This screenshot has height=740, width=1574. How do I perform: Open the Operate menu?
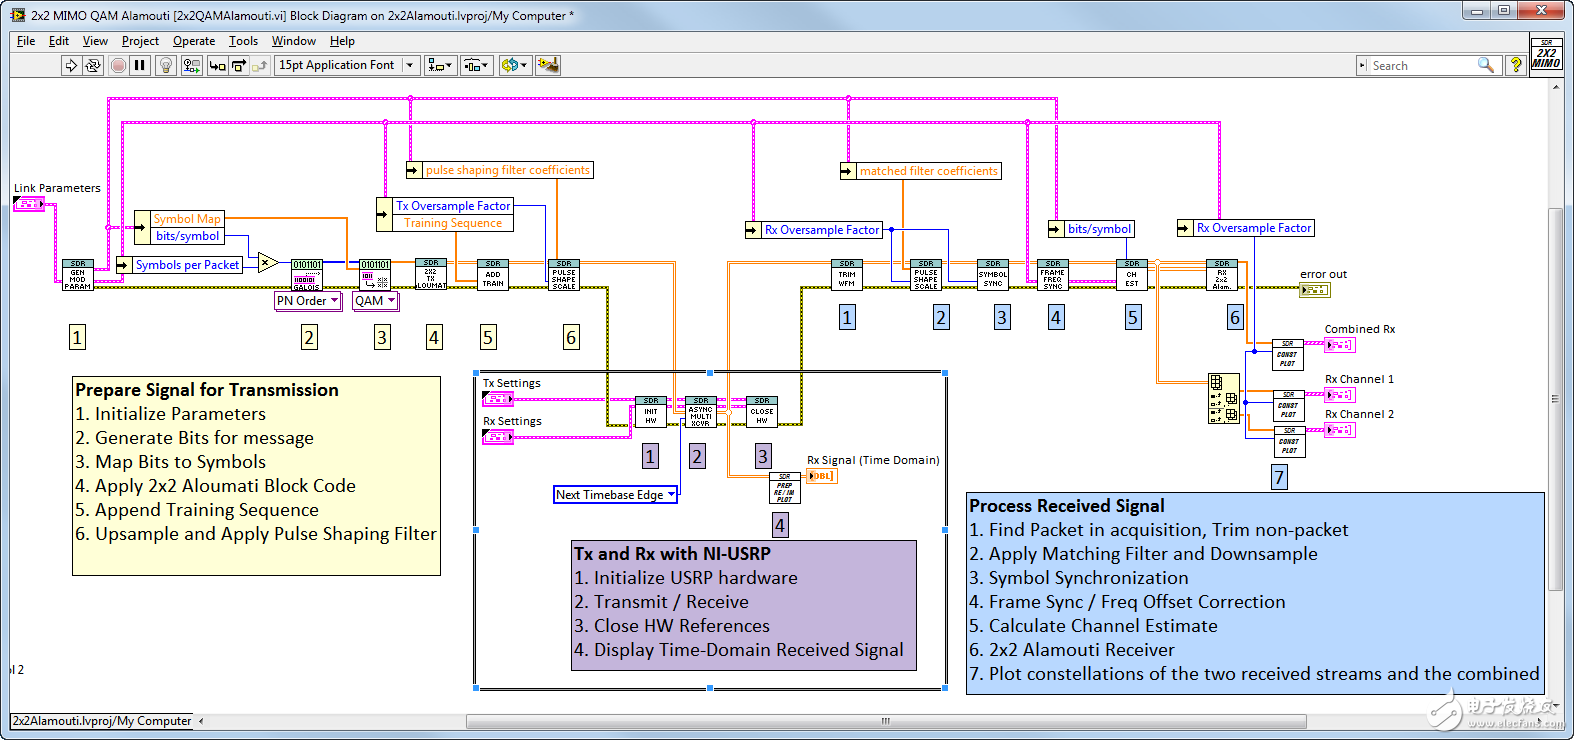[x=194, y=41]
